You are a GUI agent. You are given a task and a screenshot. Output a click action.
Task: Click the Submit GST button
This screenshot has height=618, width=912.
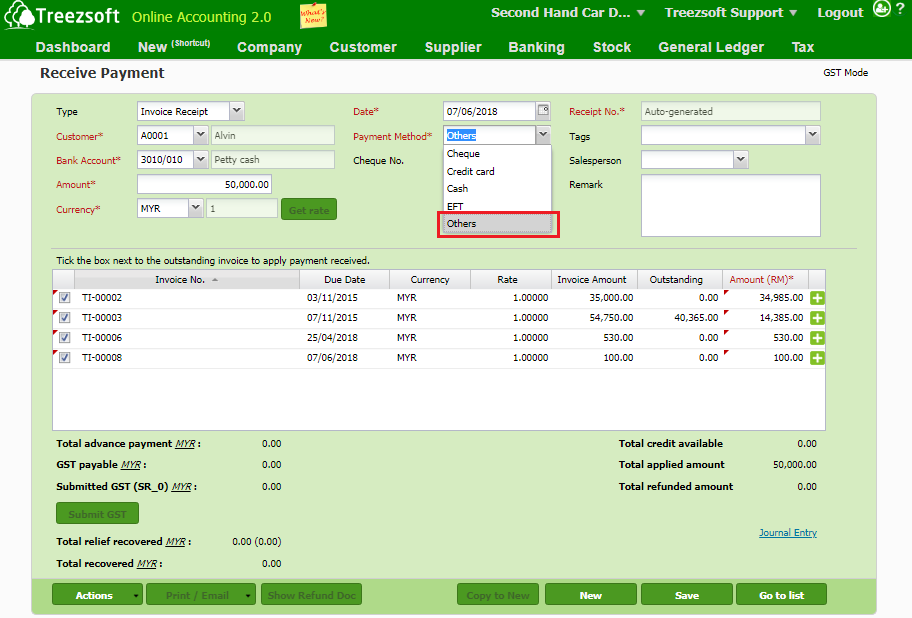[97, 514]
